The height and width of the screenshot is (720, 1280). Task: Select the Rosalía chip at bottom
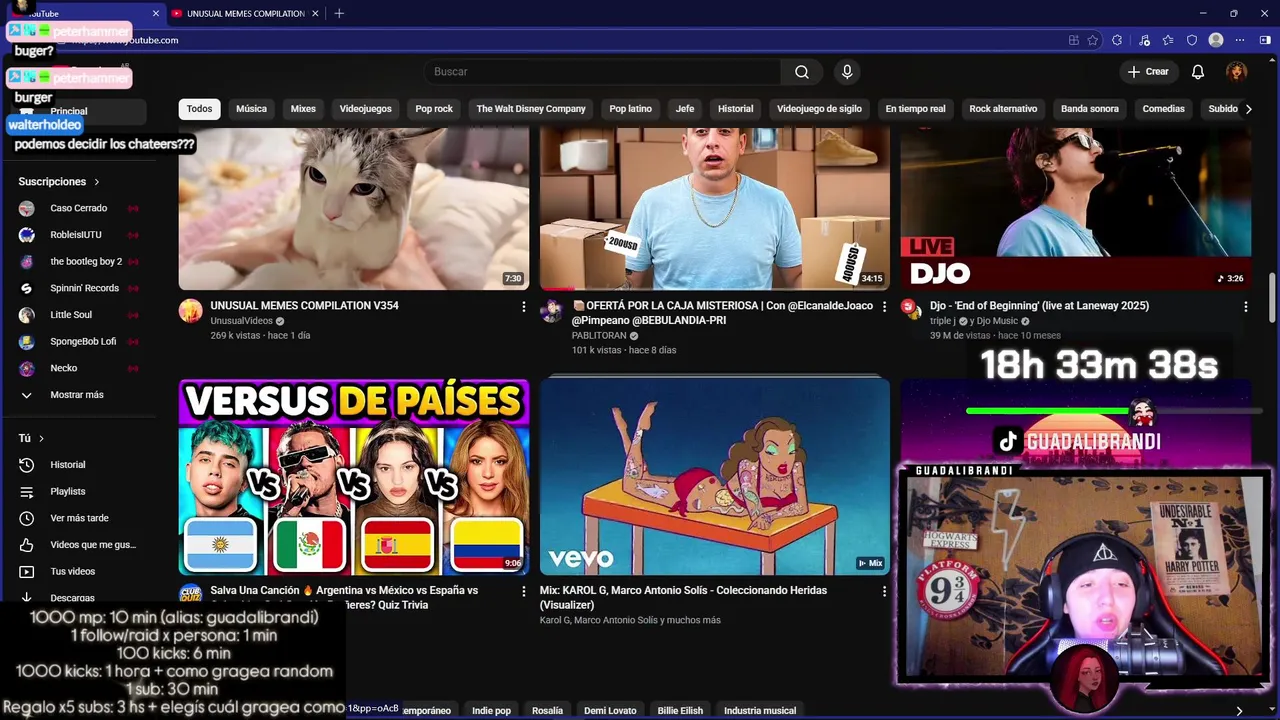(x=547, y=710)
